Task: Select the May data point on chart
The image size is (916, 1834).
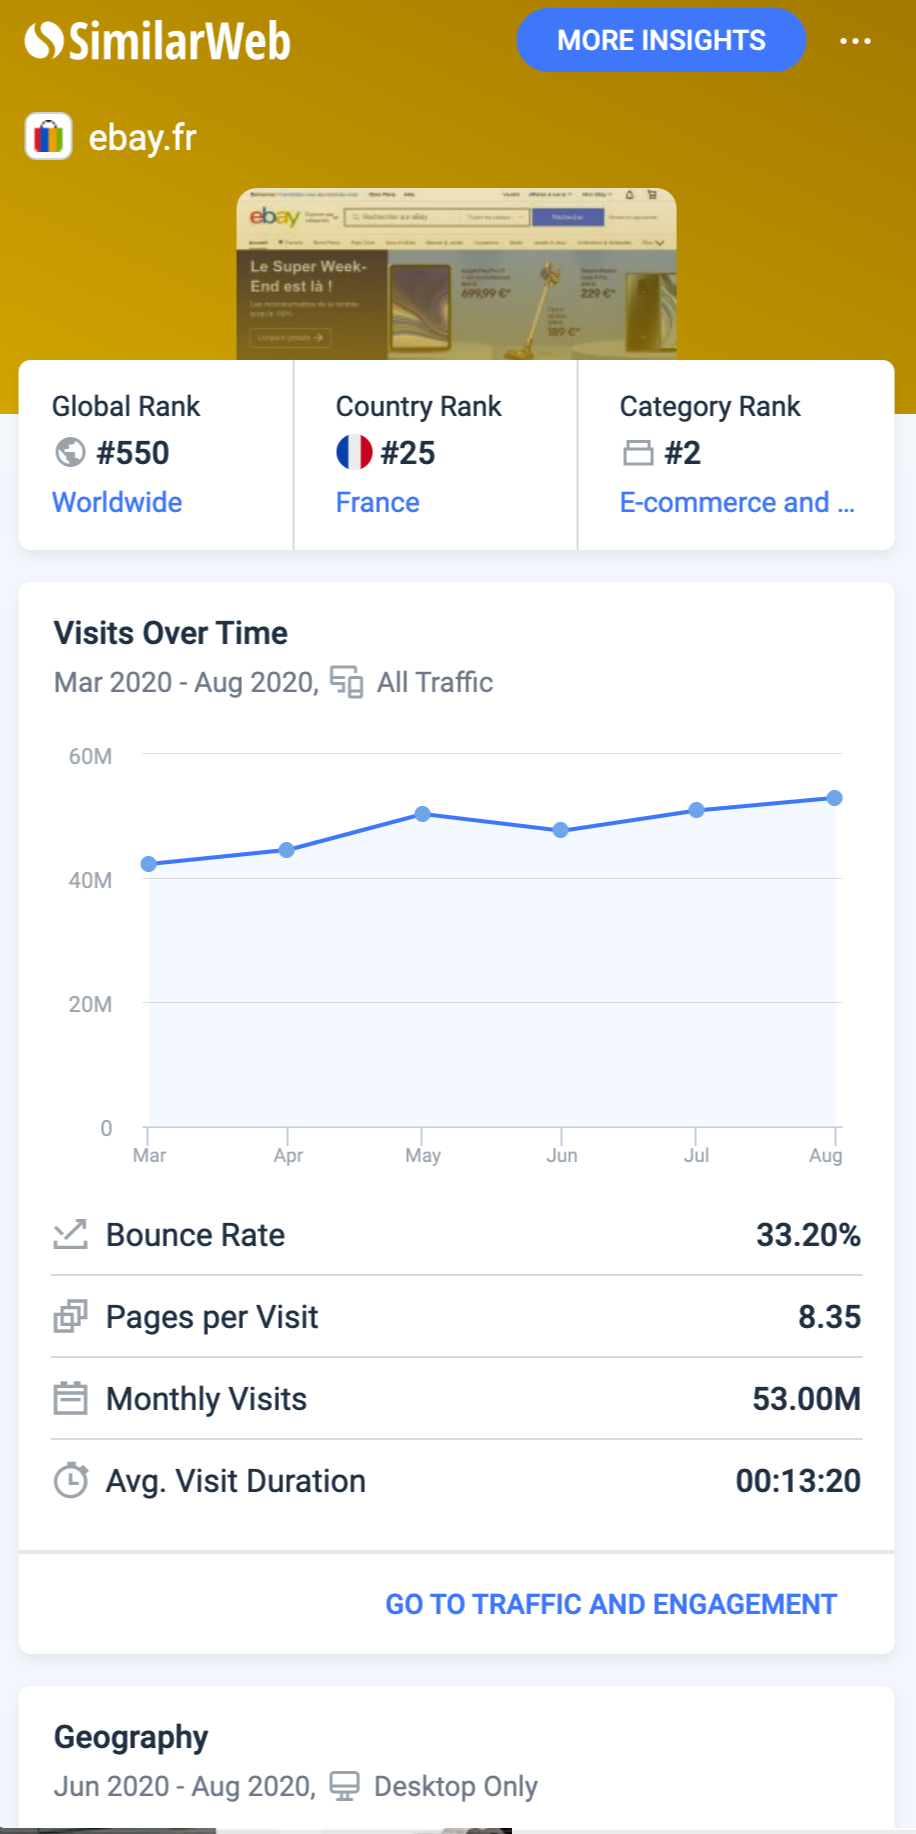Action: (x=423, y=814)
